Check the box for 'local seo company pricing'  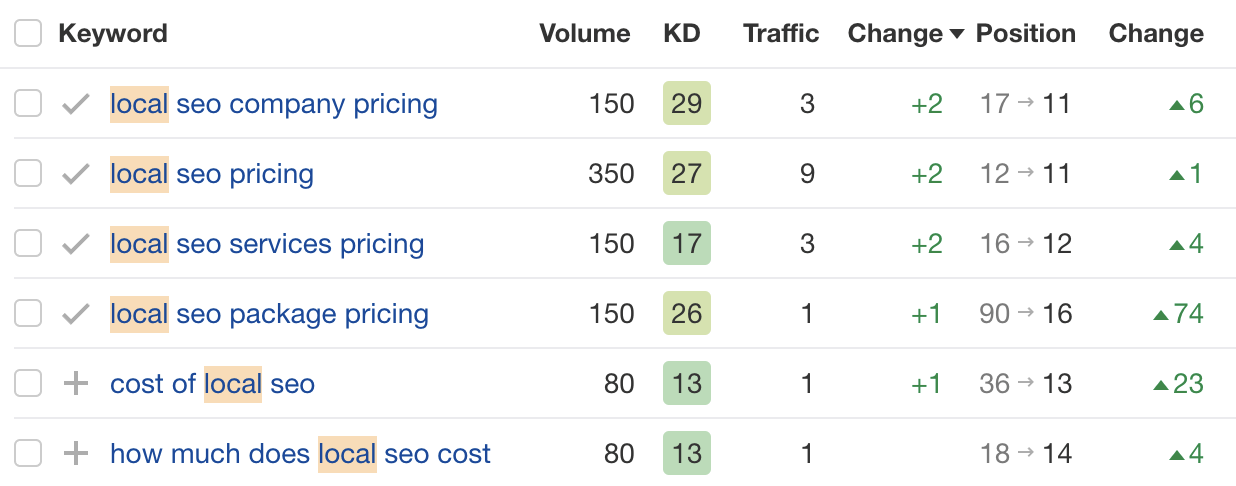28,104
